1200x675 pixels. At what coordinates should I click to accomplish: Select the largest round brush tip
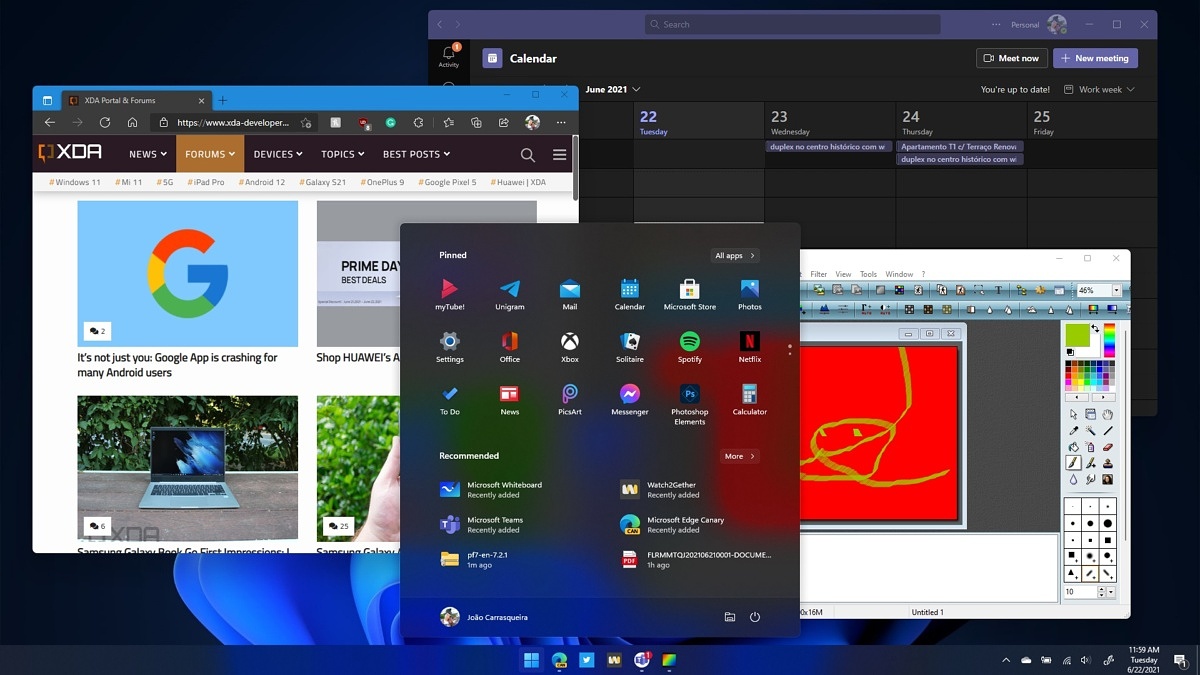(x=1107, y=523)
